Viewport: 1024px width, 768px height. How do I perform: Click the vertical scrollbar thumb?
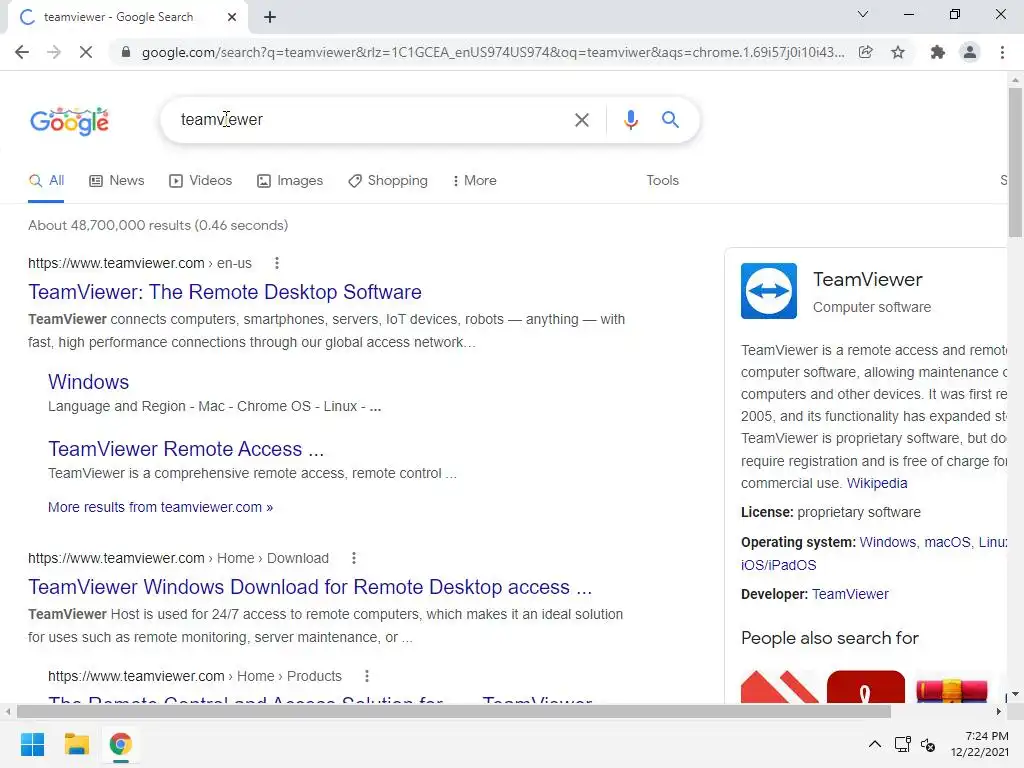1015,163
